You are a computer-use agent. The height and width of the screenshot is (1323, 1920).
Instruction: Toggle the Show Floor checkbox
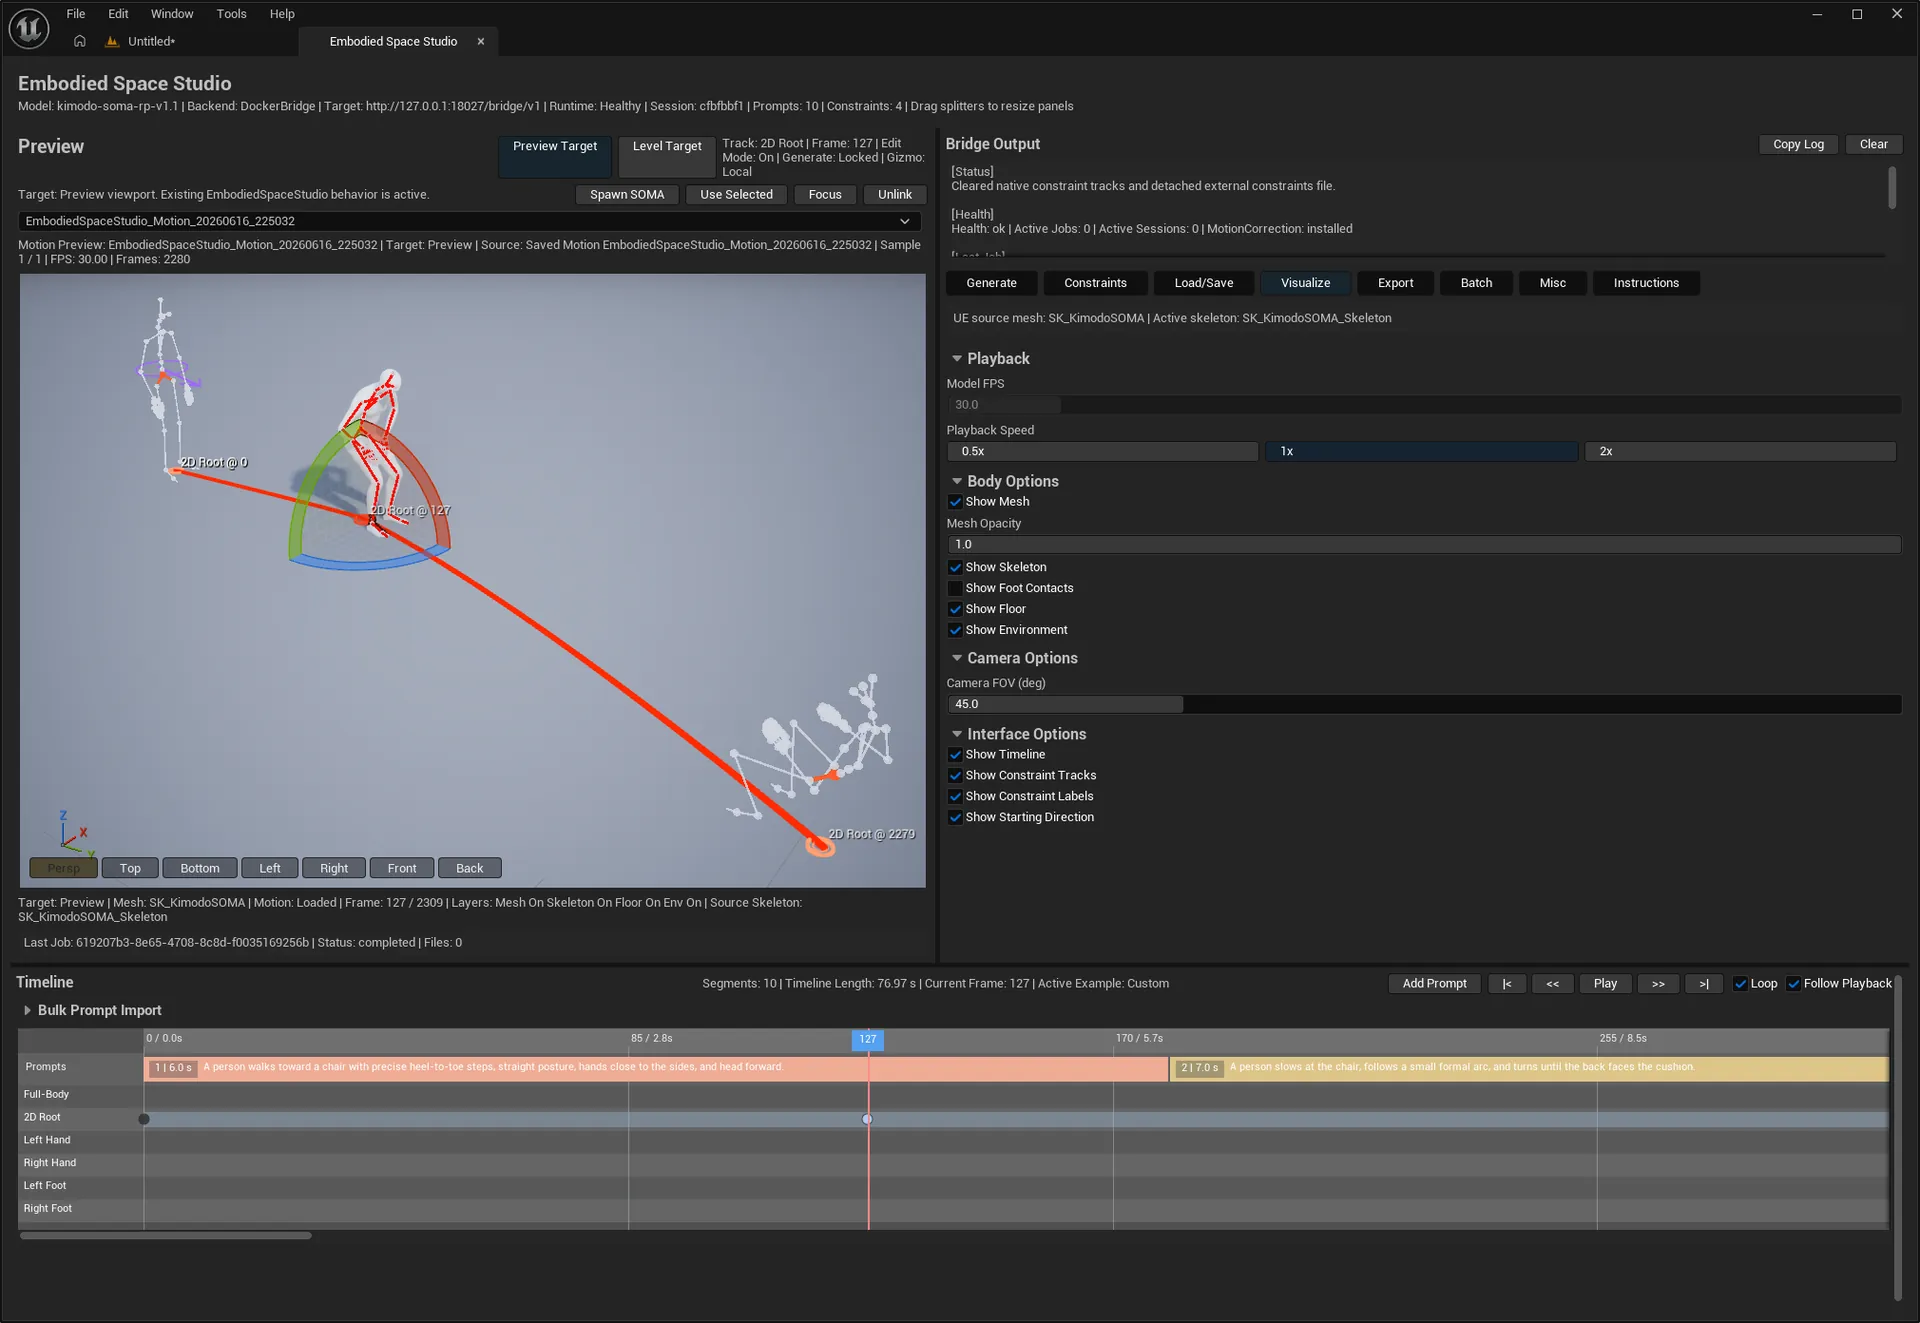[955, 609]
